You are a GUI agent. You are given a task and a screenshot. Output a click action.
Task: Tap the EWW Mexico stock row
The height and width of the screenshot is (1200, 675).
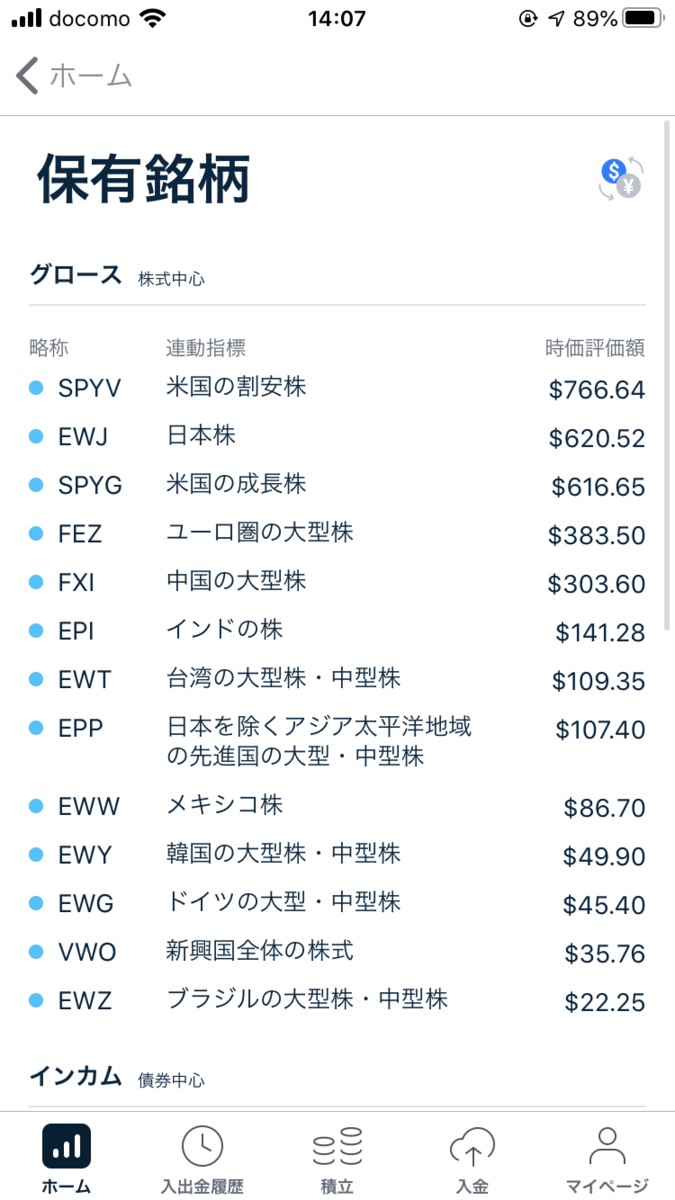point(337,807)
